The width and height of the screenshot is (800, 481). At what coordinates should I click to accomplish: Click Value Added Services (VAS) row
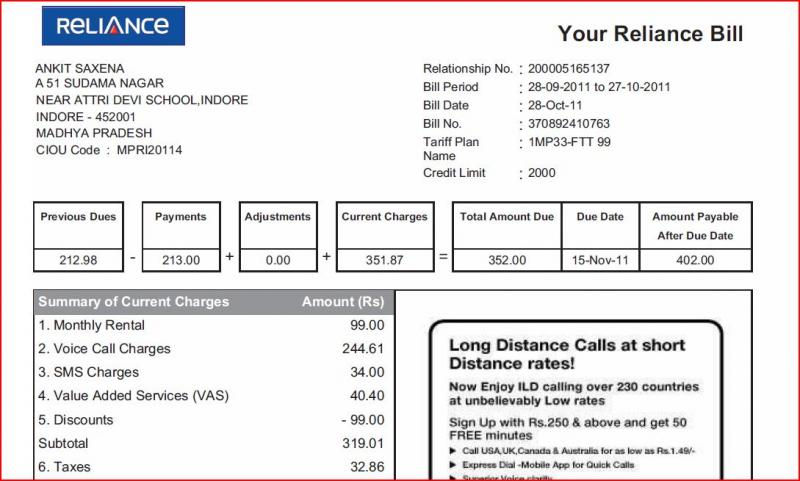point(134,395)
